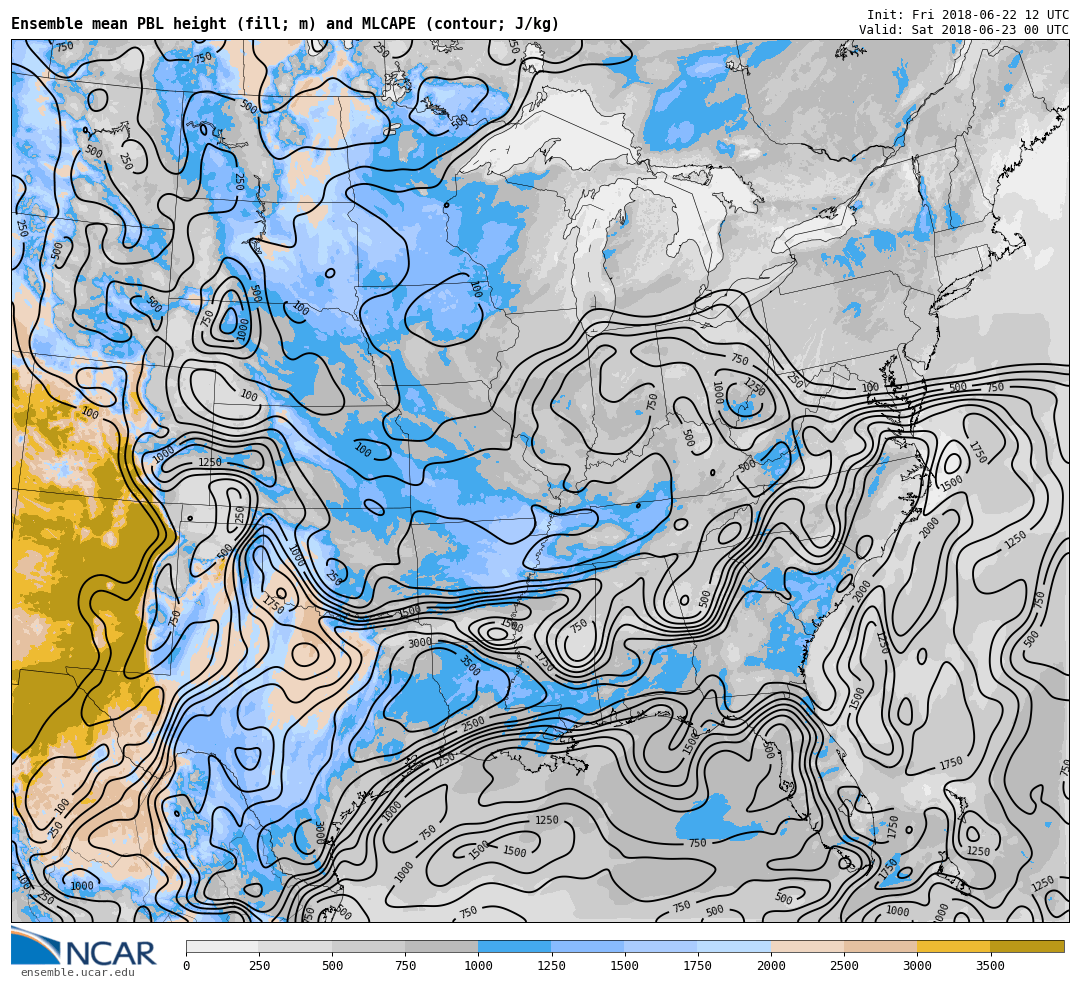Click the "0" tick label on colorbar

click(186, 966)
